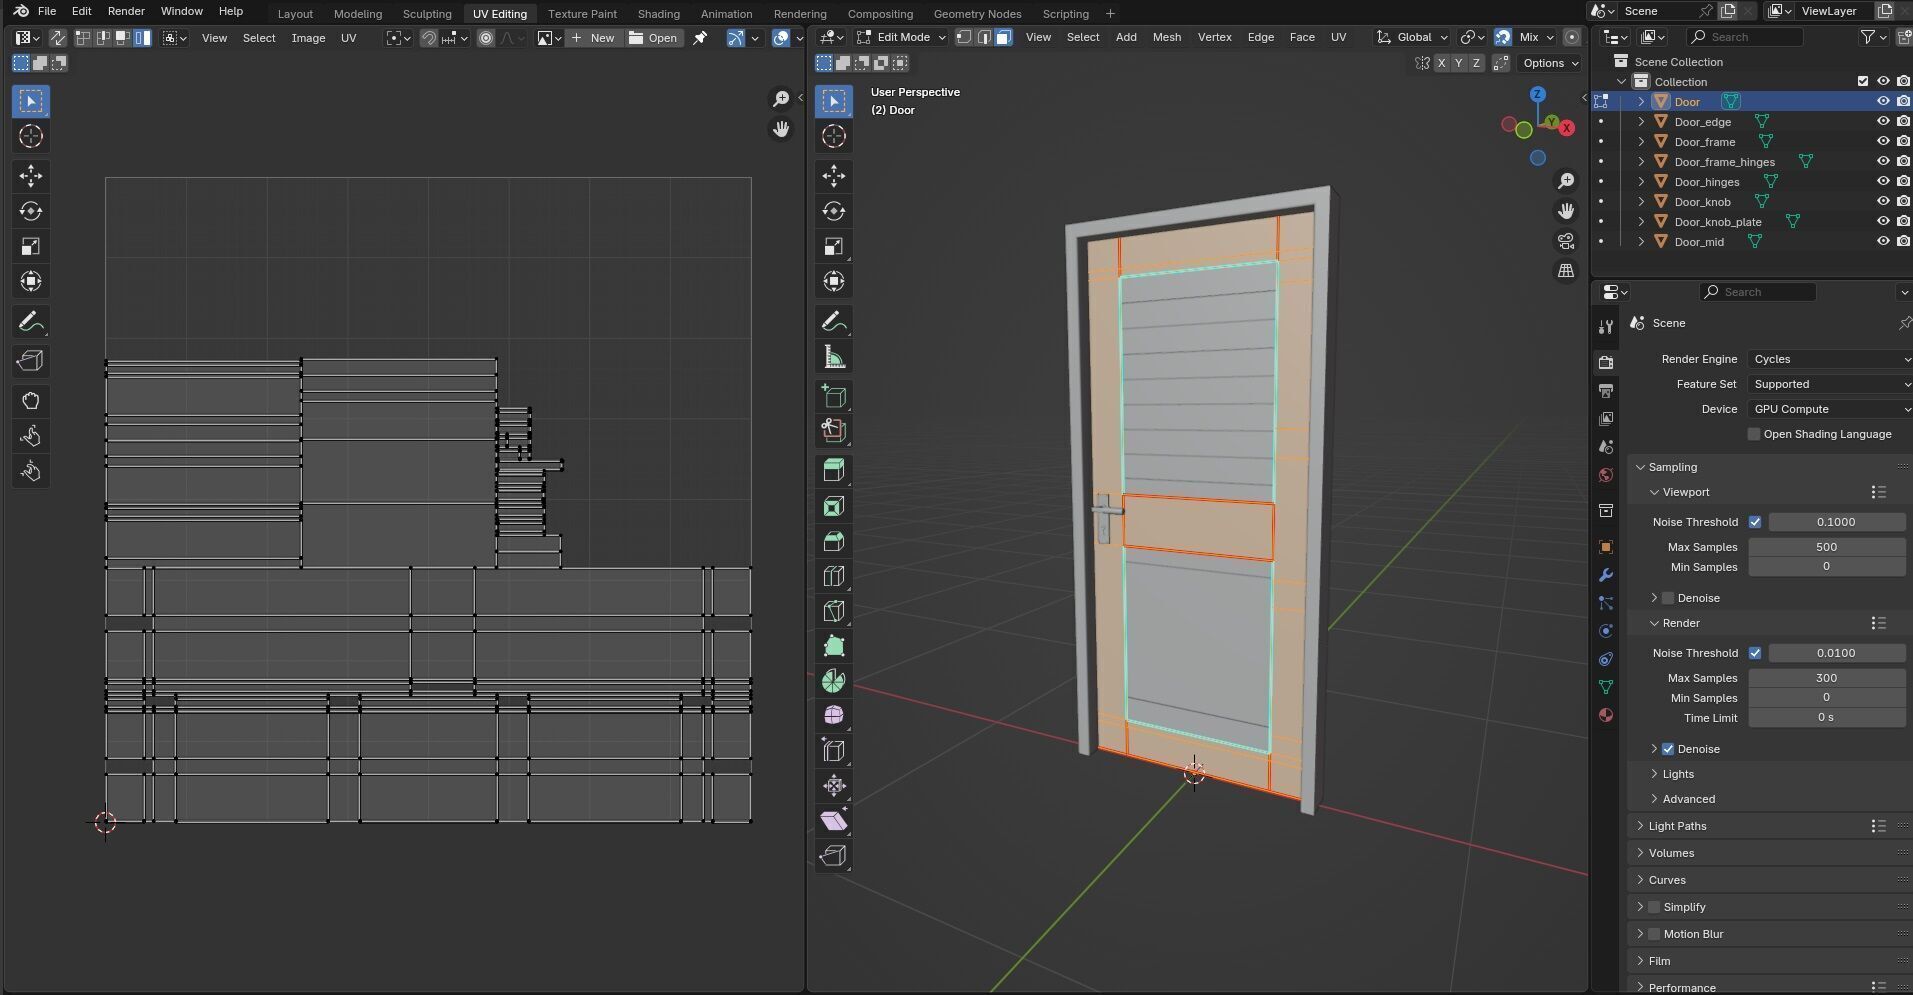This screenshot has height=995, width=1913.
Task: Open the Device dropdown
Action: coord(1829,409)
